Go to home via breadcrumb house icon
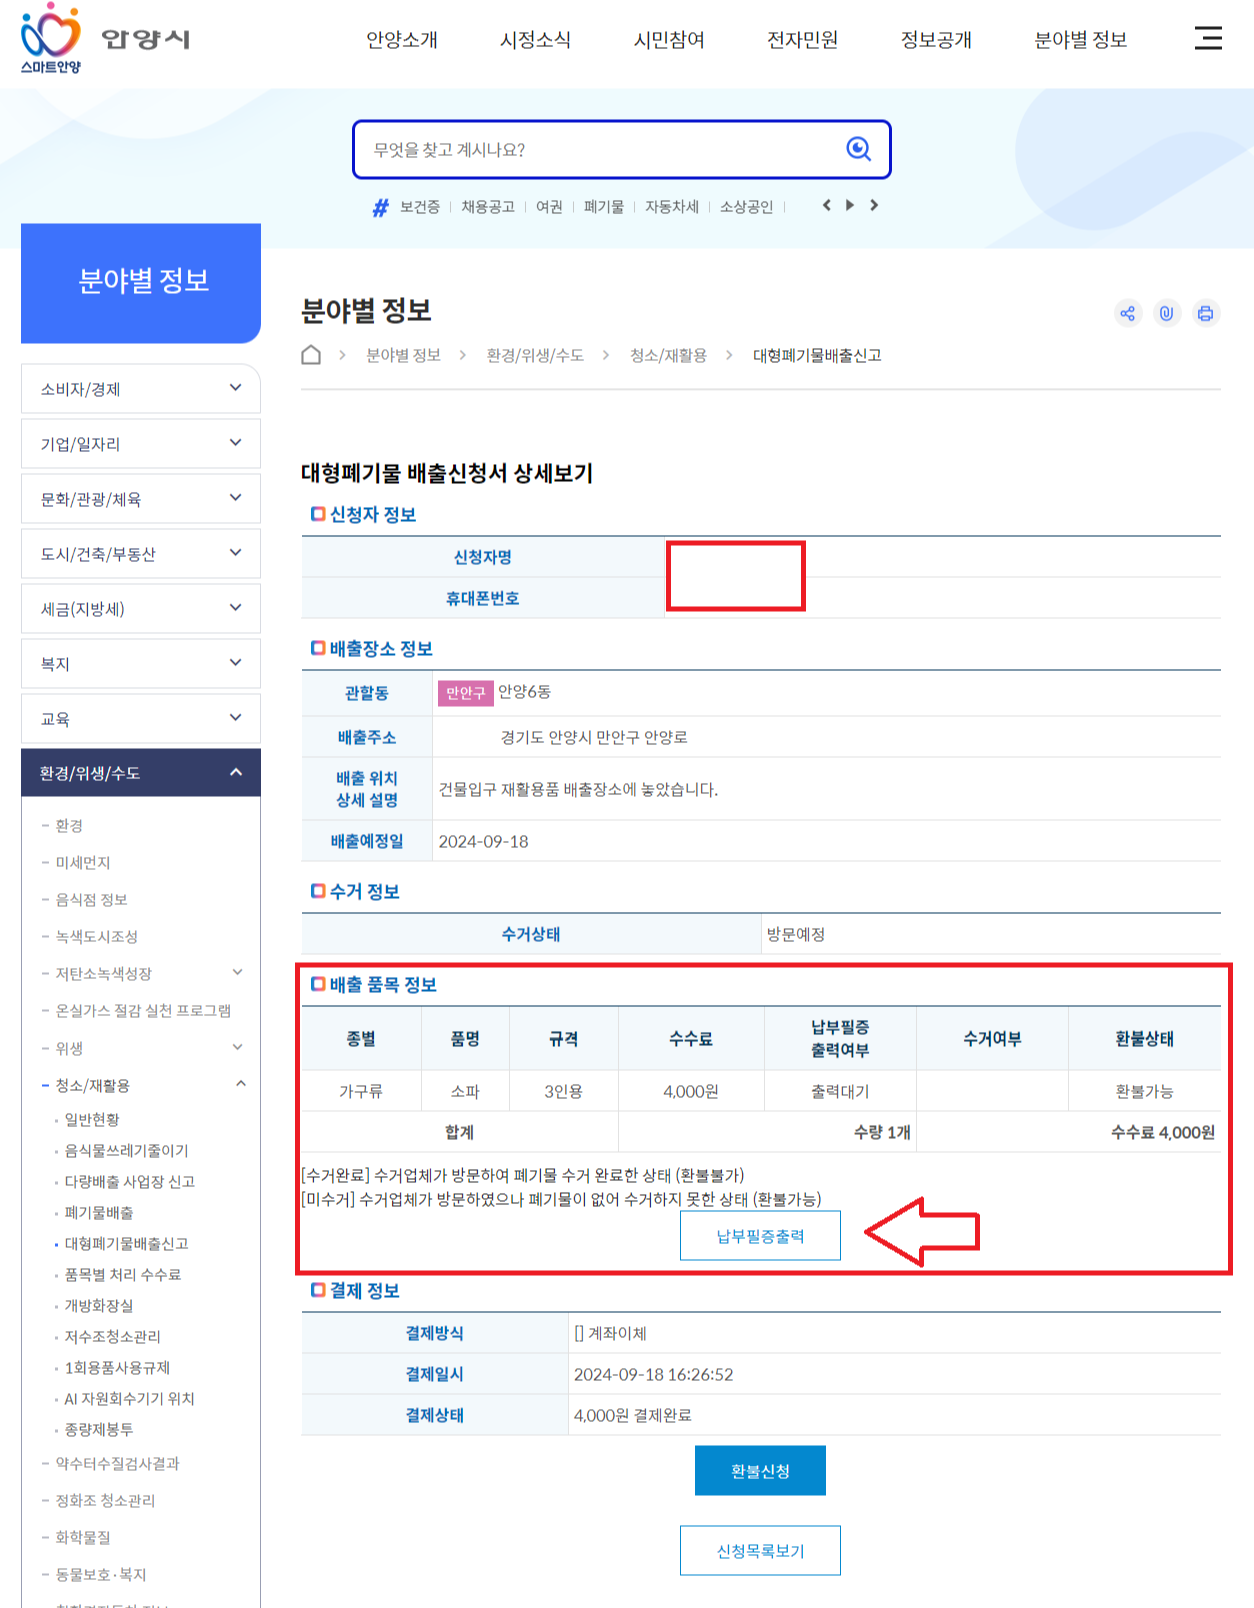This screenshot has height=1608, width=1254. [x=311, y=355]
